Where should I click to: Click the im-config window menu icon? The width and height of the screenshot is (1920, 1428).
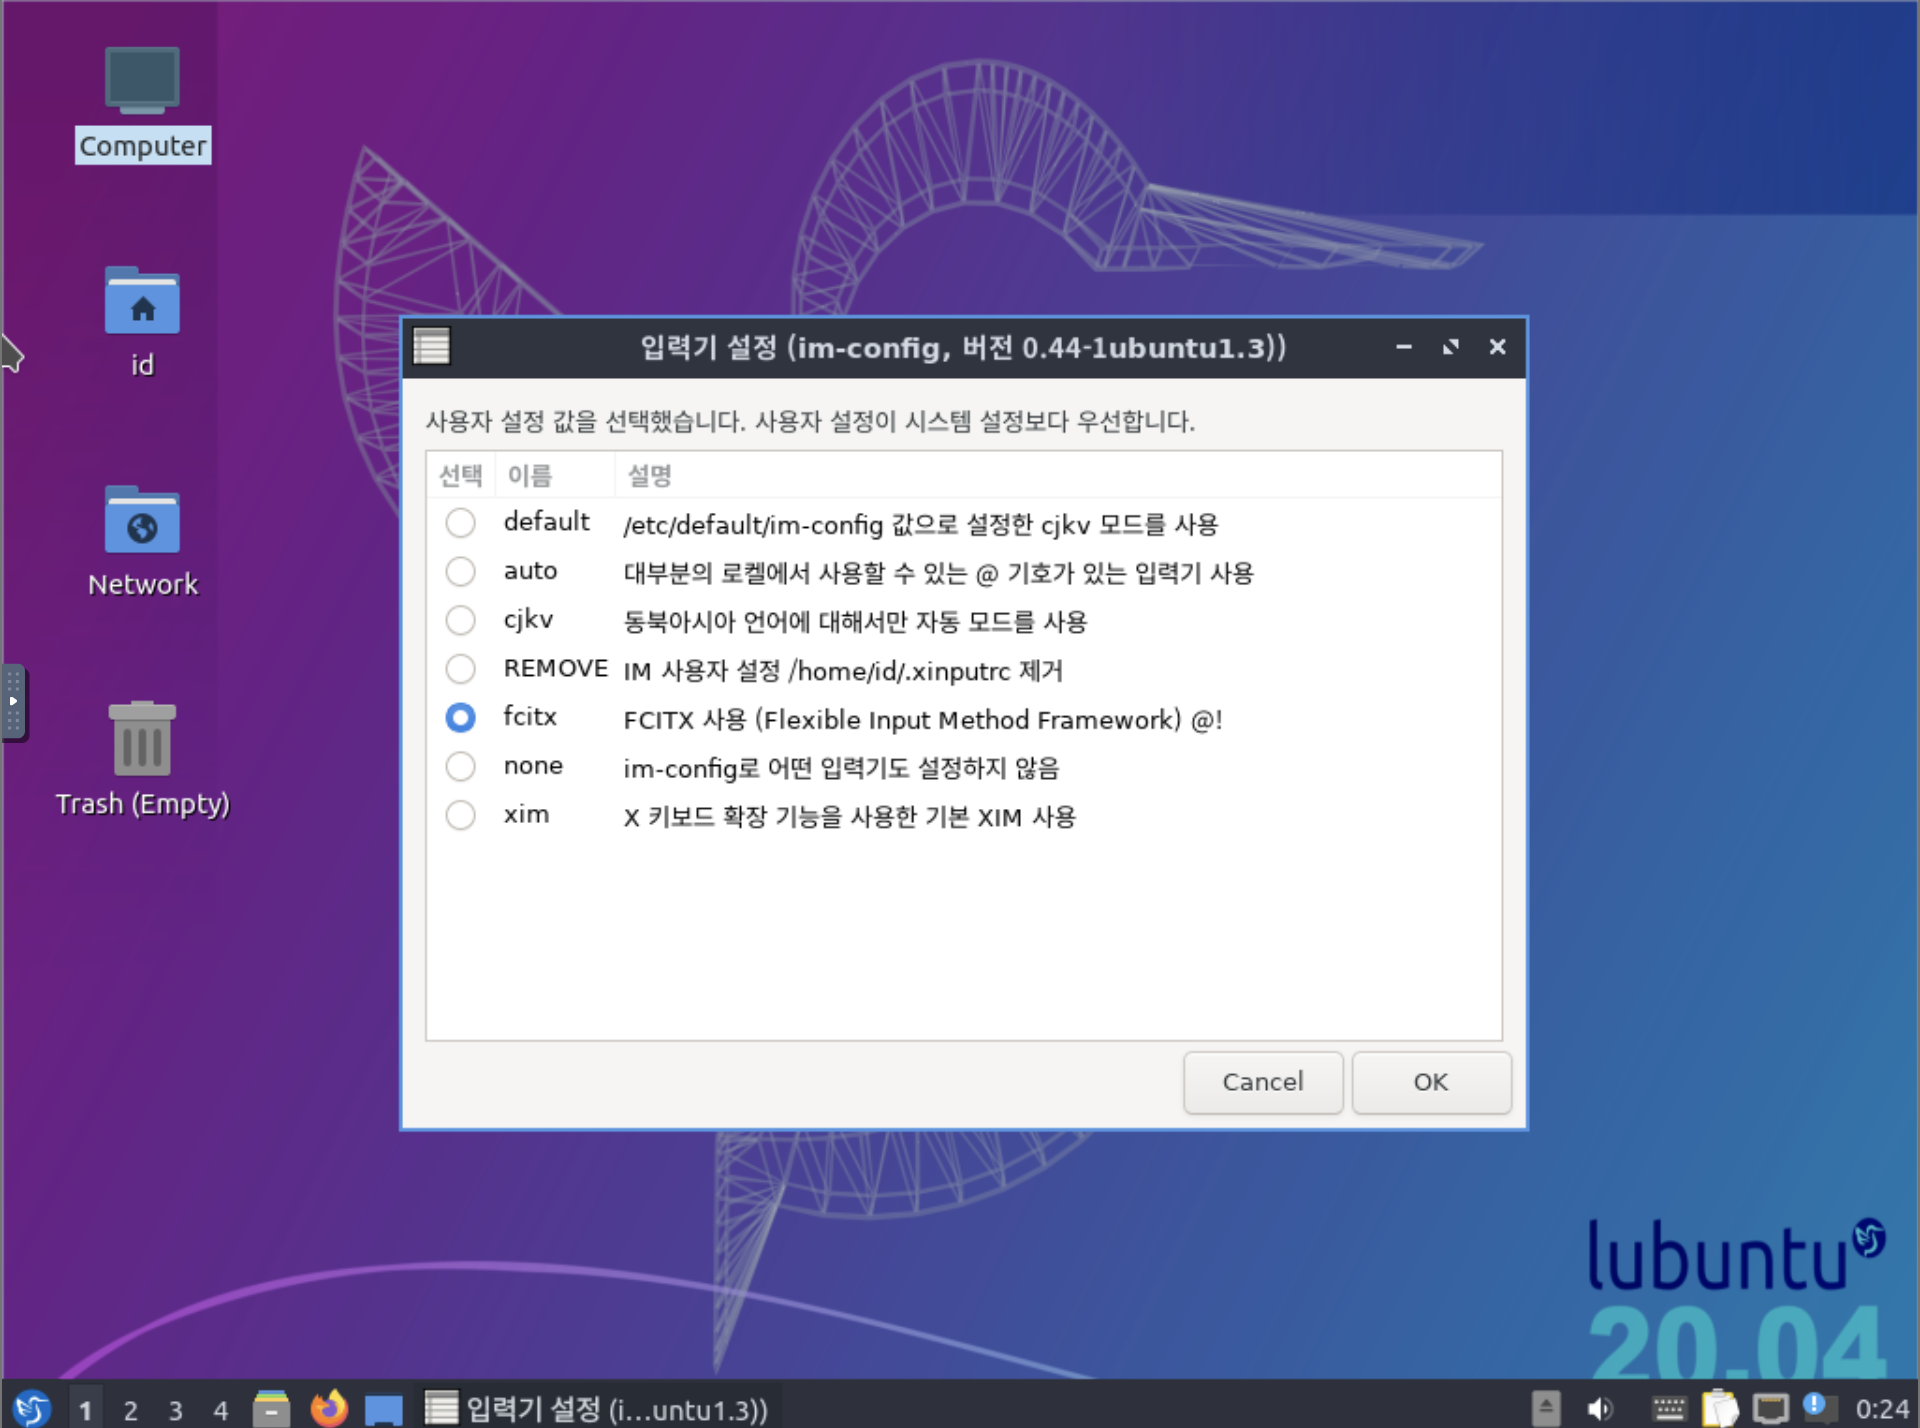(x=432, y=347)
